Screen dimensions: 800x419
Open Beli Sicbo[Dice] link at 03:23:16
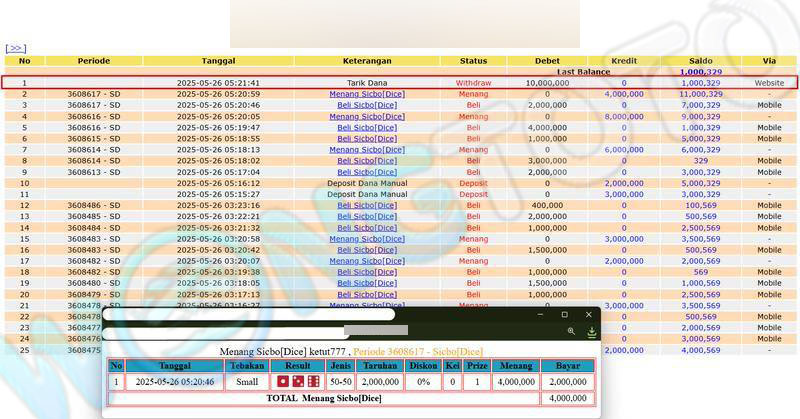pos(366,205)
